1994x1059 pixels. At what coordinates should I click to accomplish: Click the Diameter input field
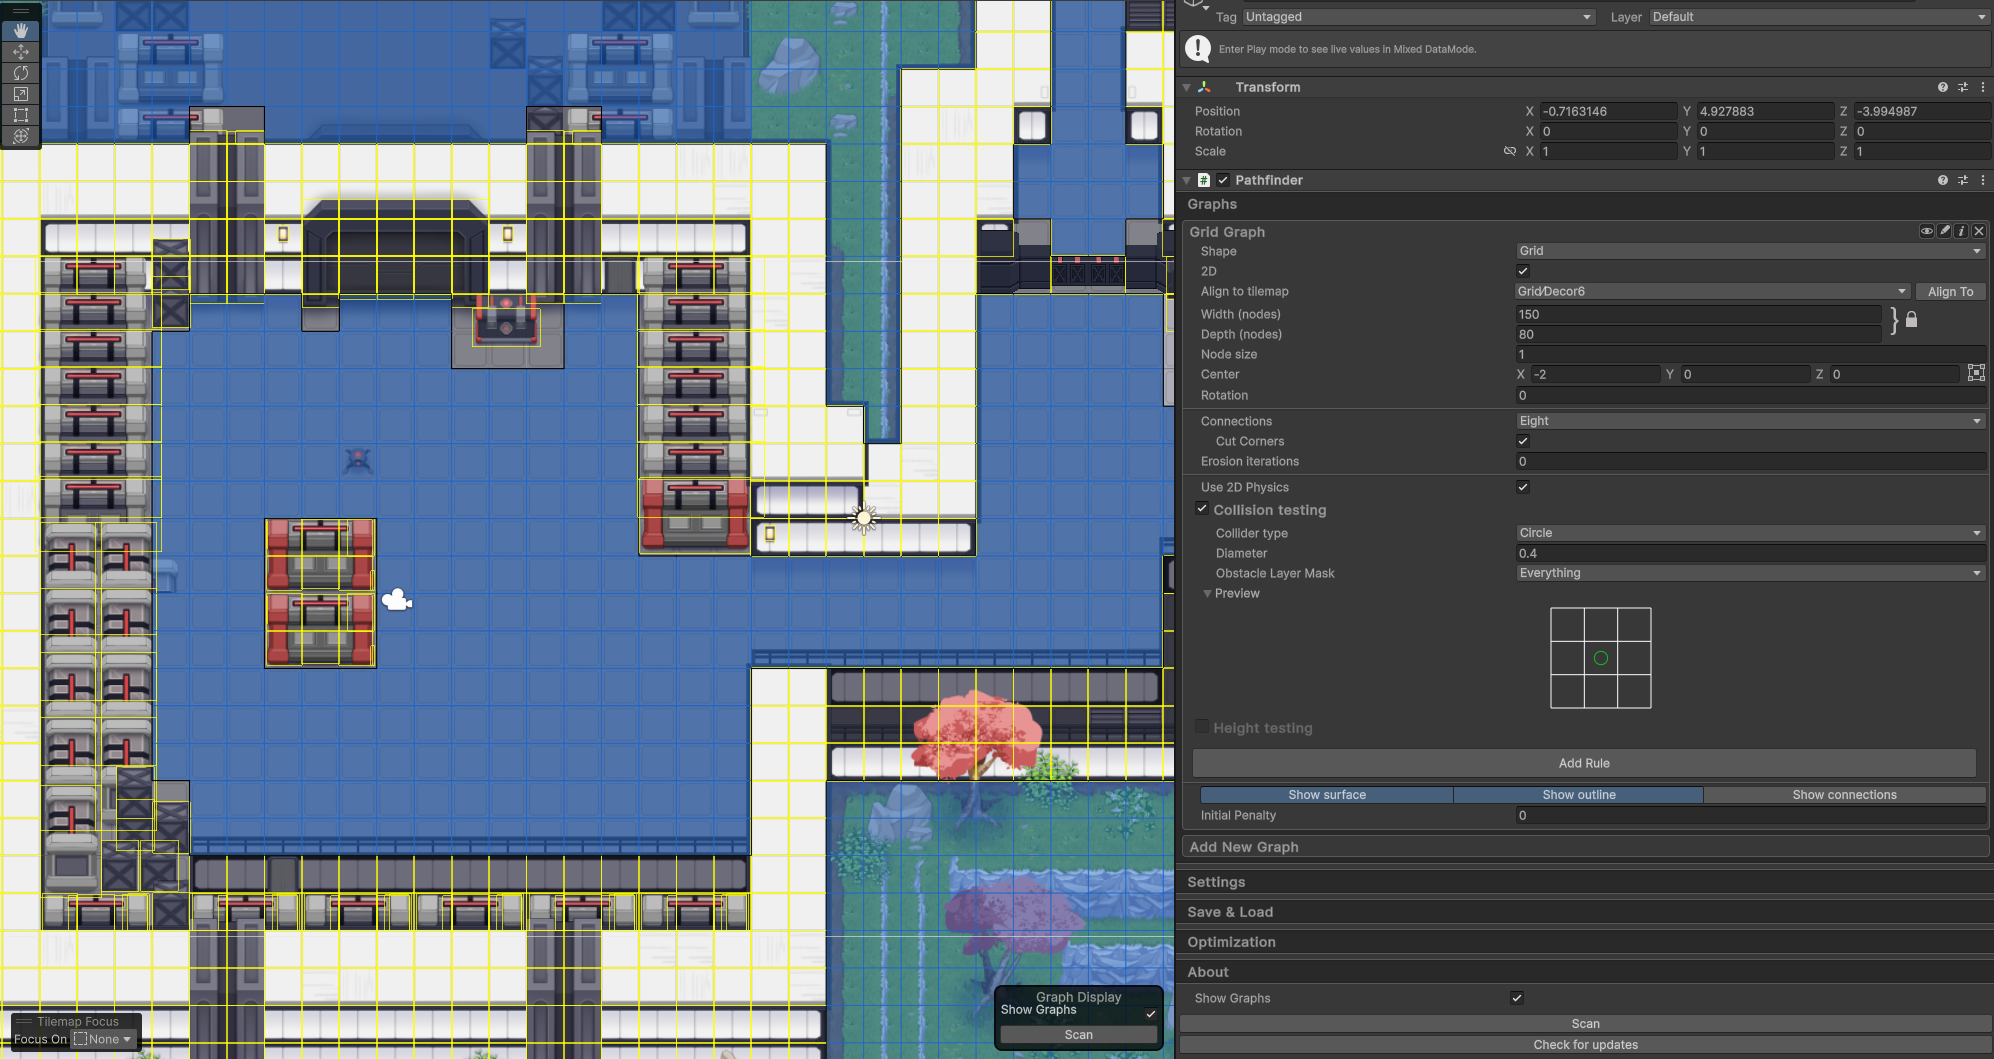1749,553
